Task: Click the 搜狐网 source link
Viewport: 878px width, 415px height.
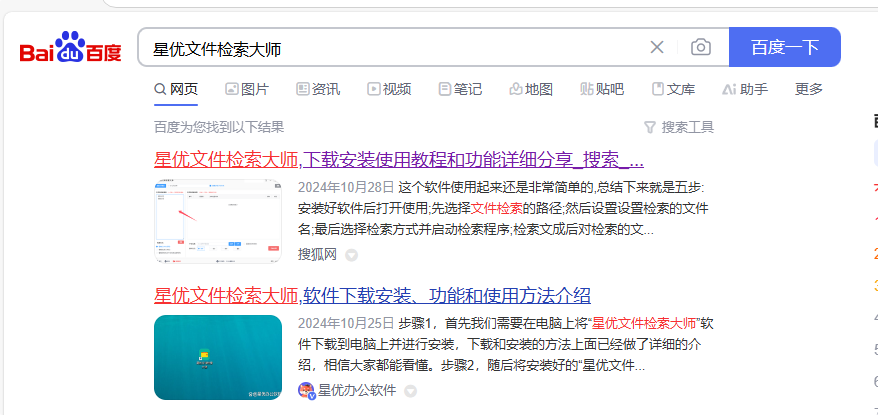Action: click(x=317, y=255)
